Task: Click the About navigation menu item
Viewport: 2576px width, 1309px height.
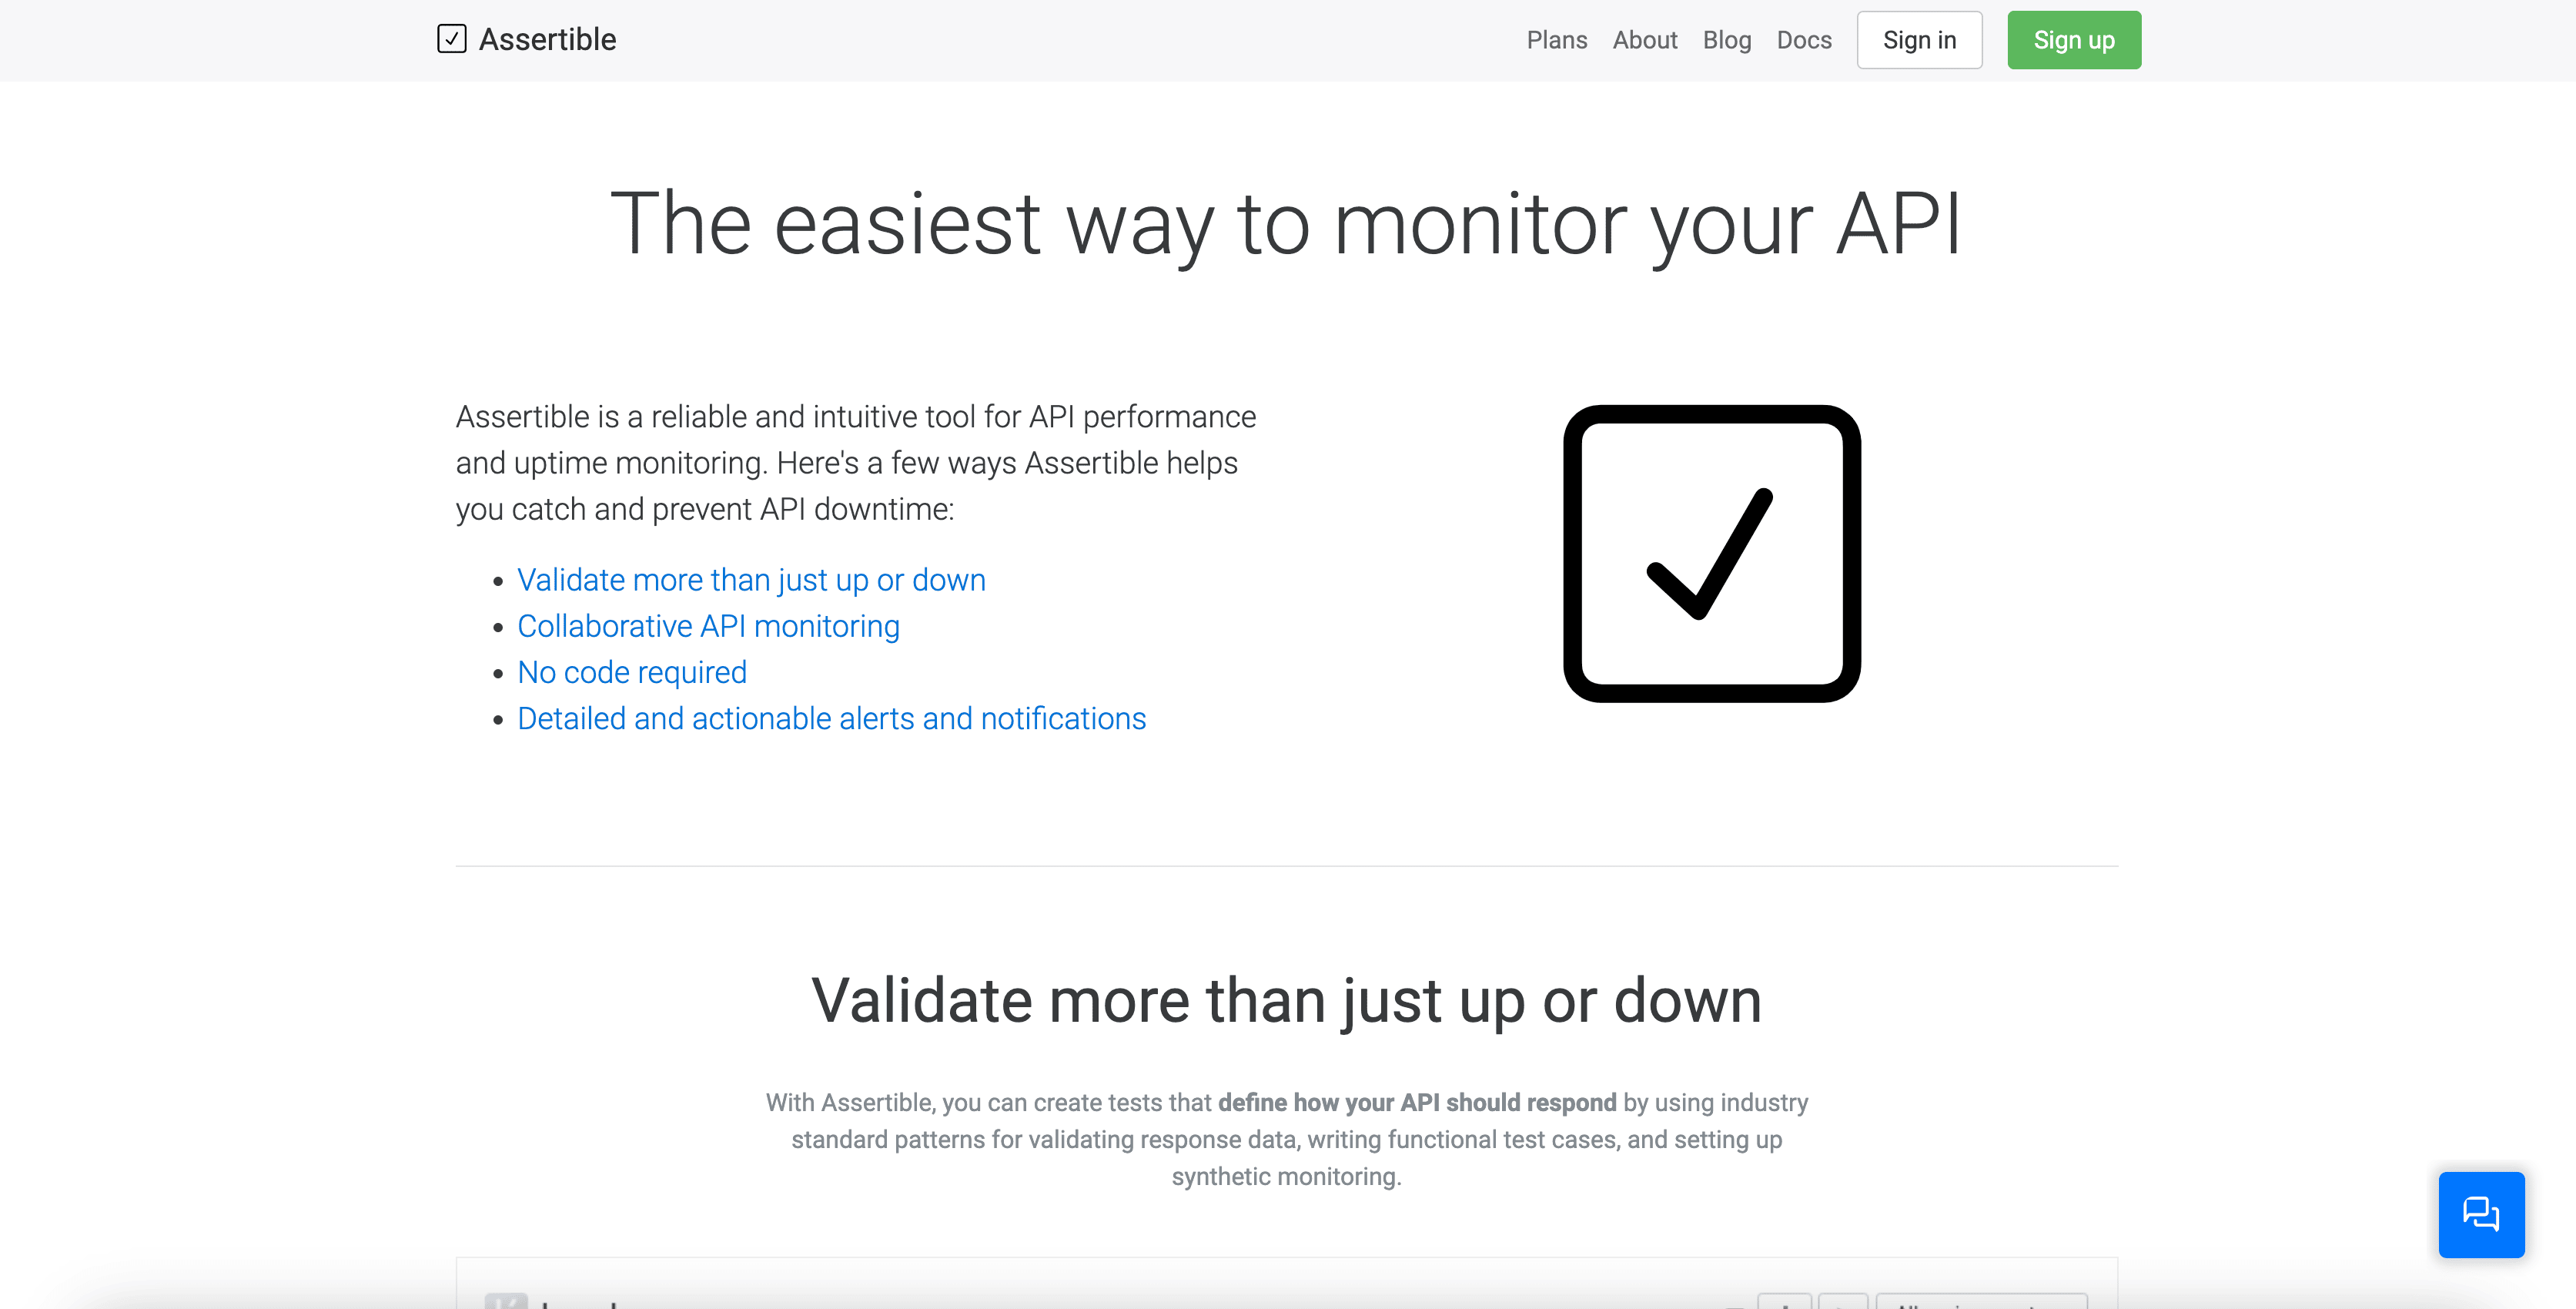Action: coord(1641,40)
